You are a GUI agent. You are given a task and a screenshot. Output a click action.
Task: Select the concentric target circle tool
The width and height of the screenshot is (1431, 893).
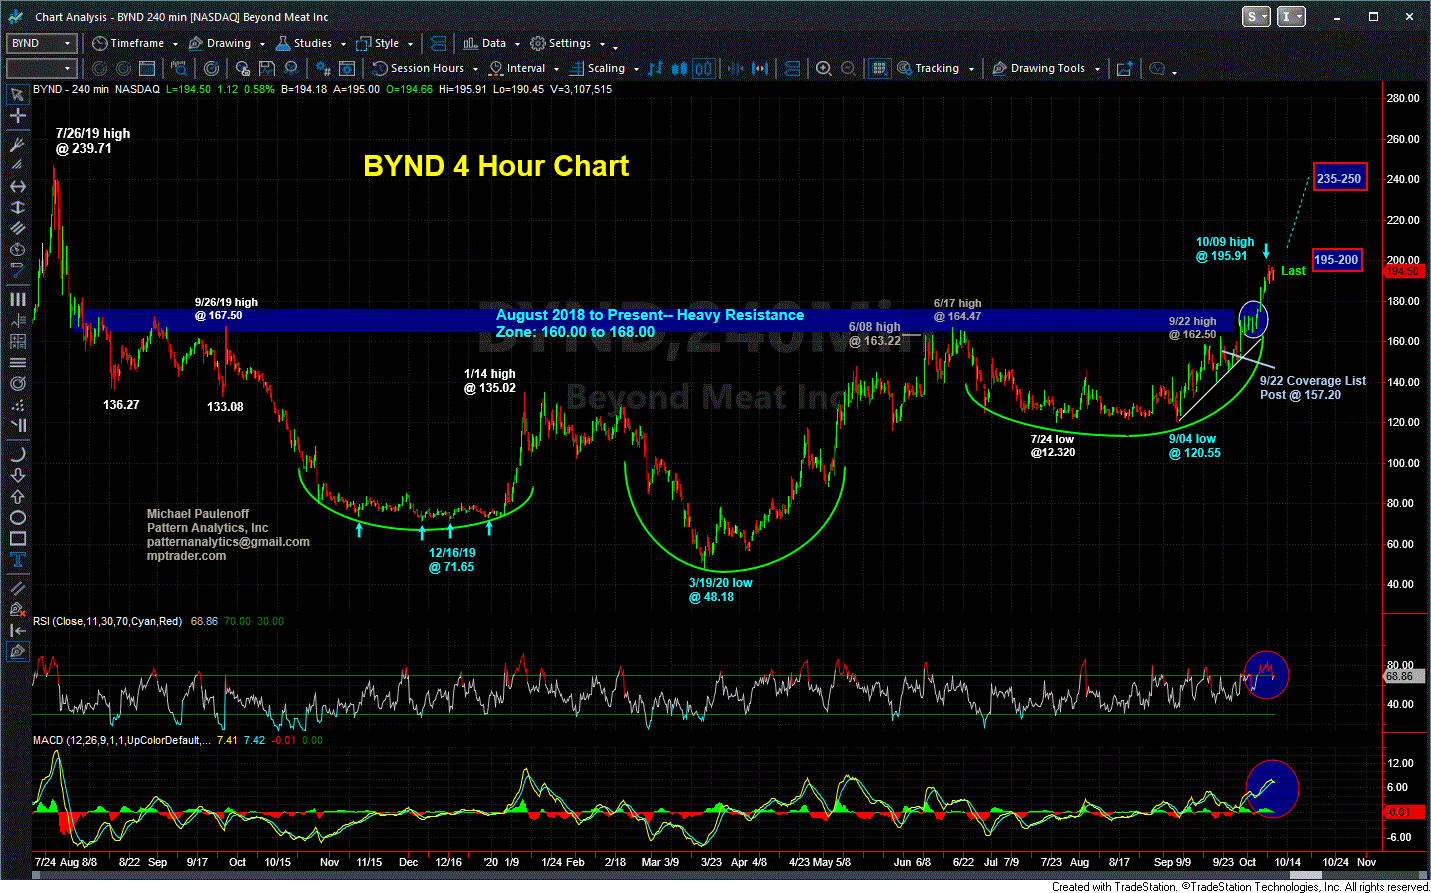17,383
